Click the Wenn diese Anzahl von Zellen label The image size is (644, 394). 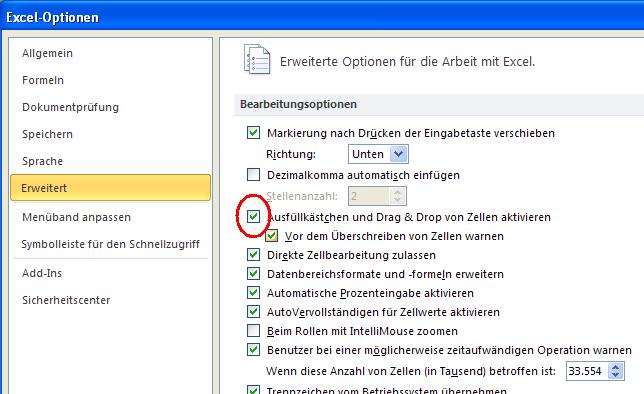pos(411,371)
